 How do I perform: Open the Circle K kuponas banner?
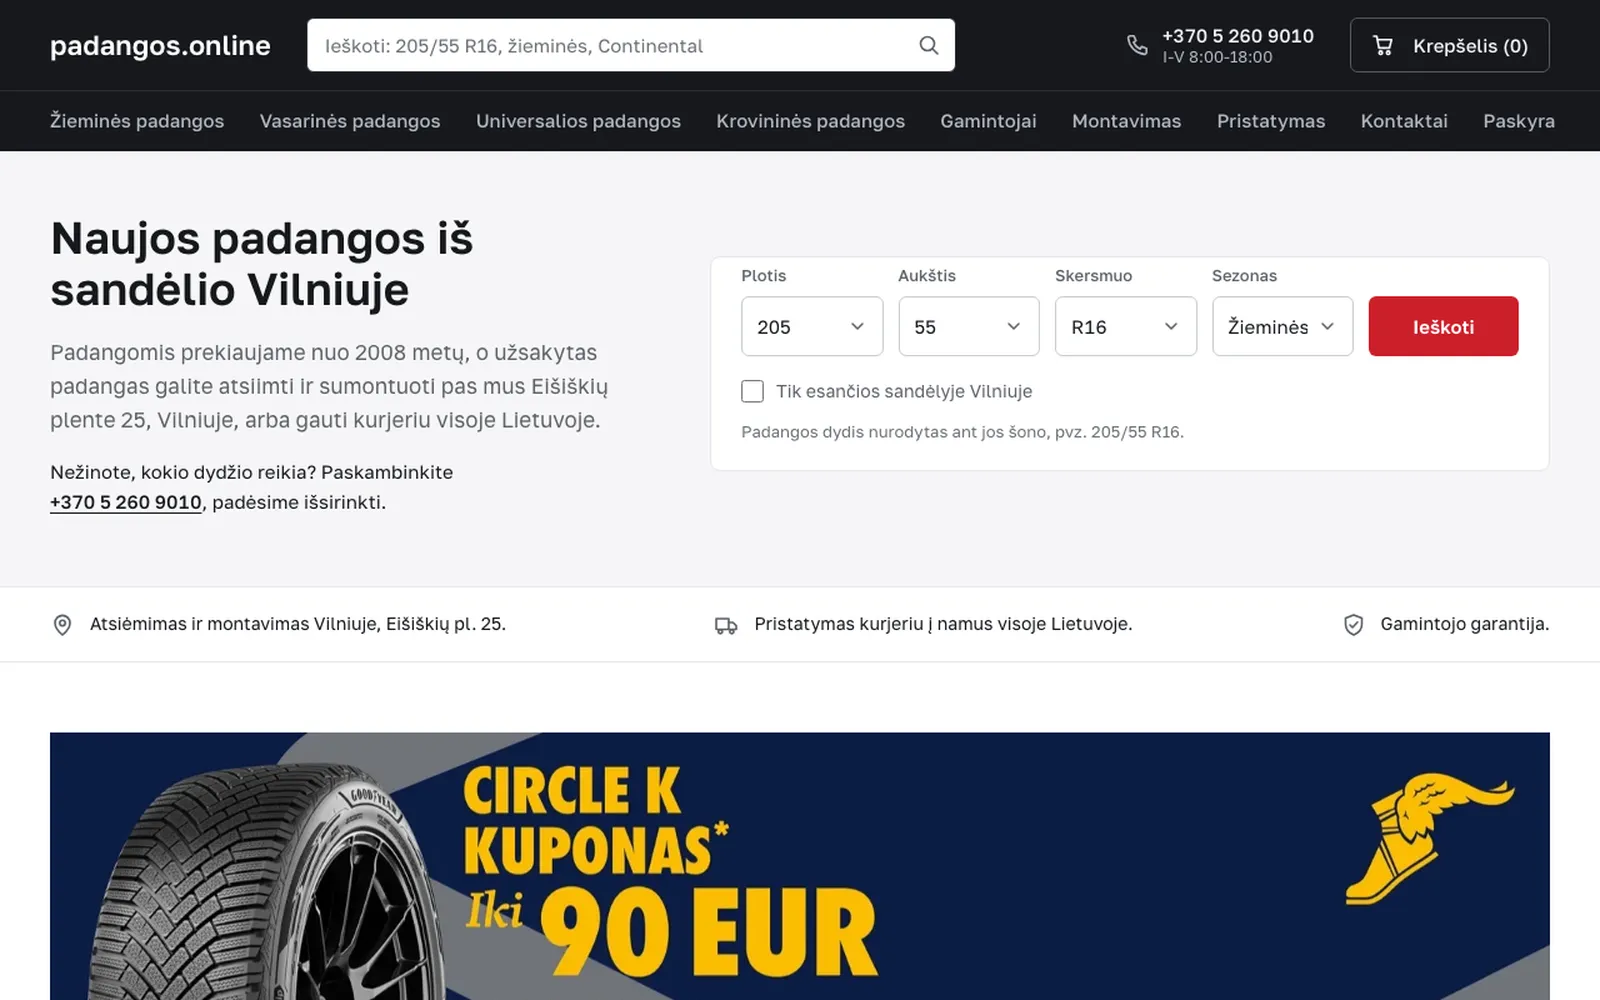[x=800, y=866]
